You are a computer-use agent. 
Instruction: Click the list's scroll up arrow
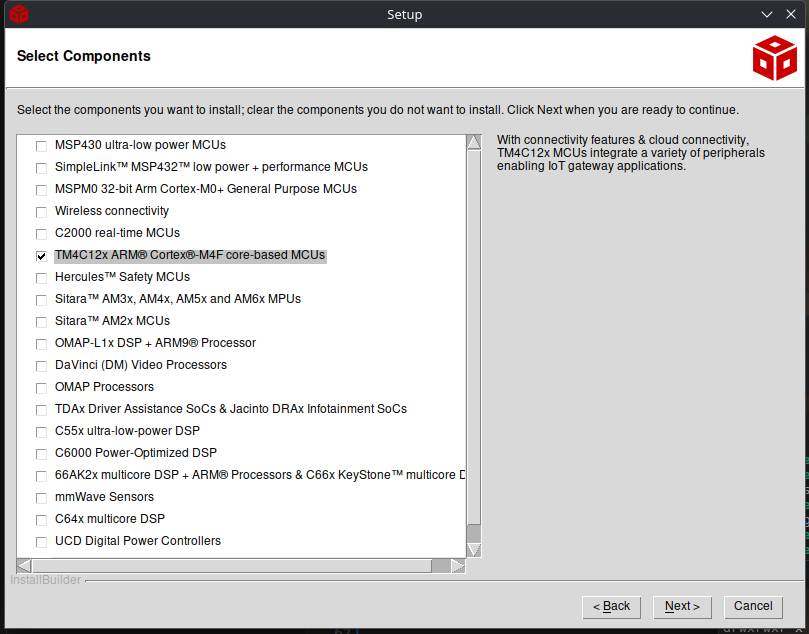pyautogui.click(x=474, y=142)
